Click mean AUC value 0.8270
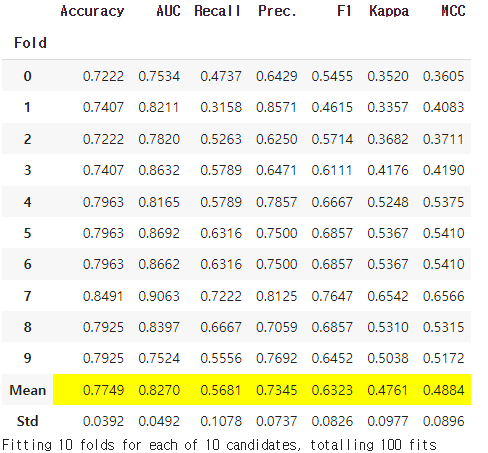The image size is (488, 453). click(159, 390)
